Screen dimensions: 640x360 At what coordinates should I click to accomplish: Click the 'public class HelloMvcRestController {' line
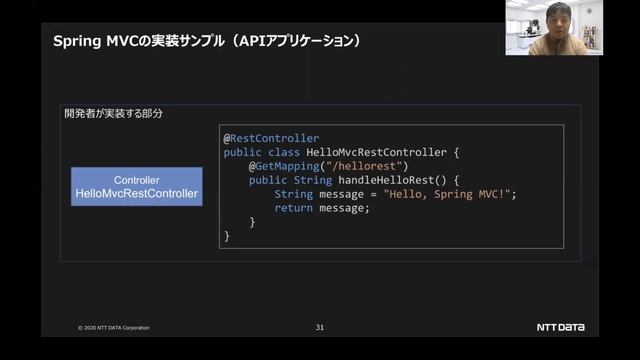341,153
